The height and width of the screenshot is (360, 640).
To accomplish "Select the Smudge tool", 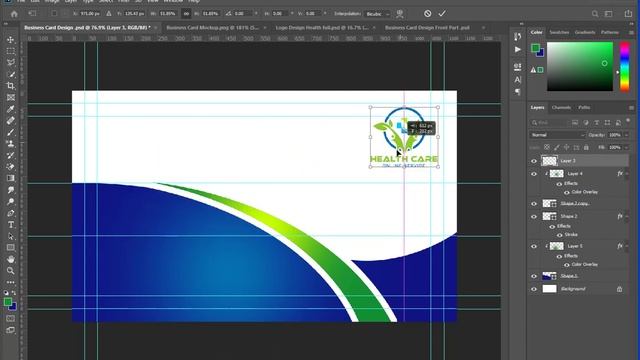I will click(11, 190).
